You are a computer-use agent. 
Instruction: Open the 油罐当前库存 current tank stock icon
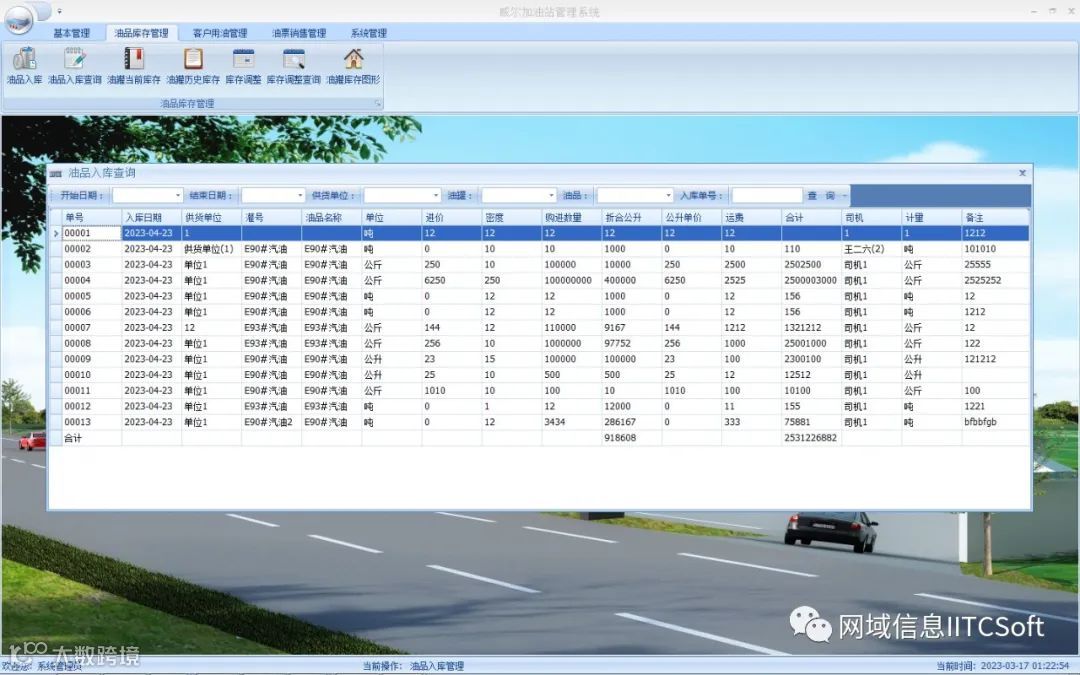(x=134, y=66)
